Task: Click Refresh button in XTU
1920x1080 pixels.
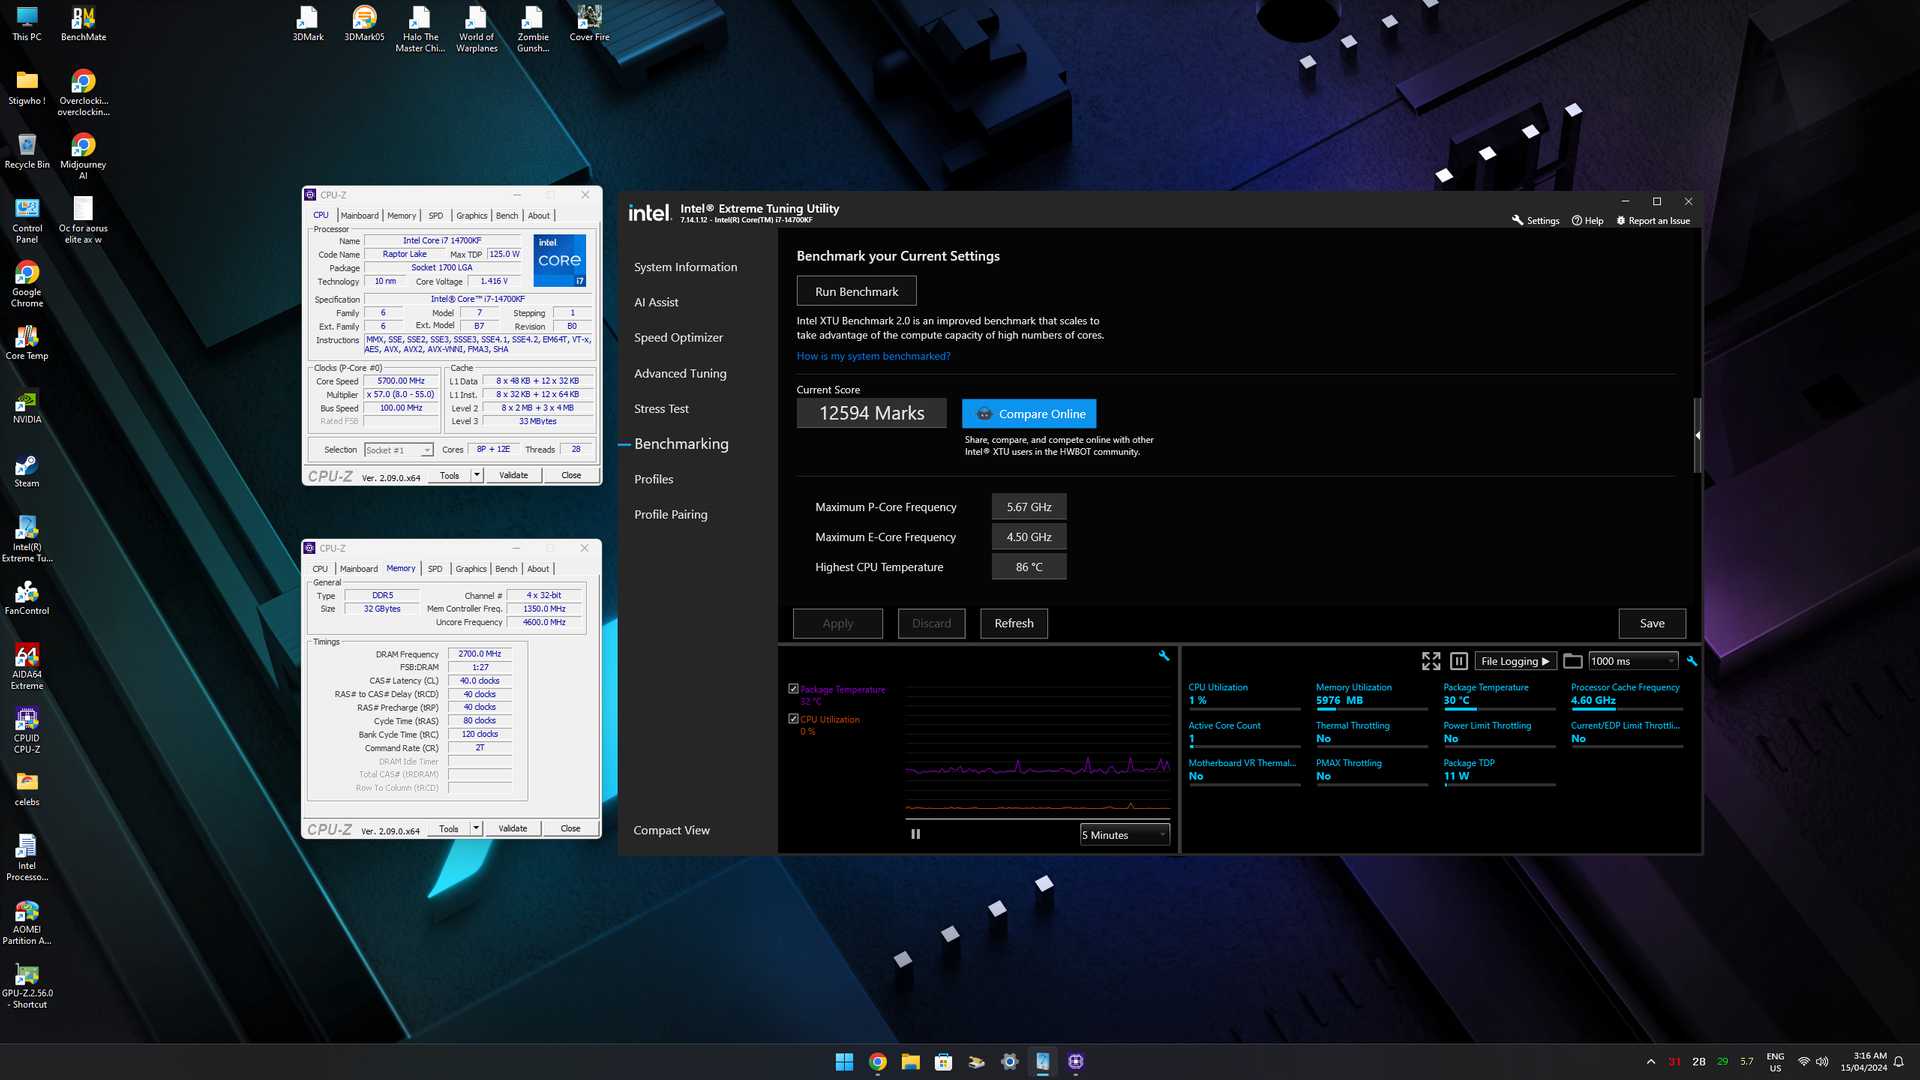Action: [1013, 623]
